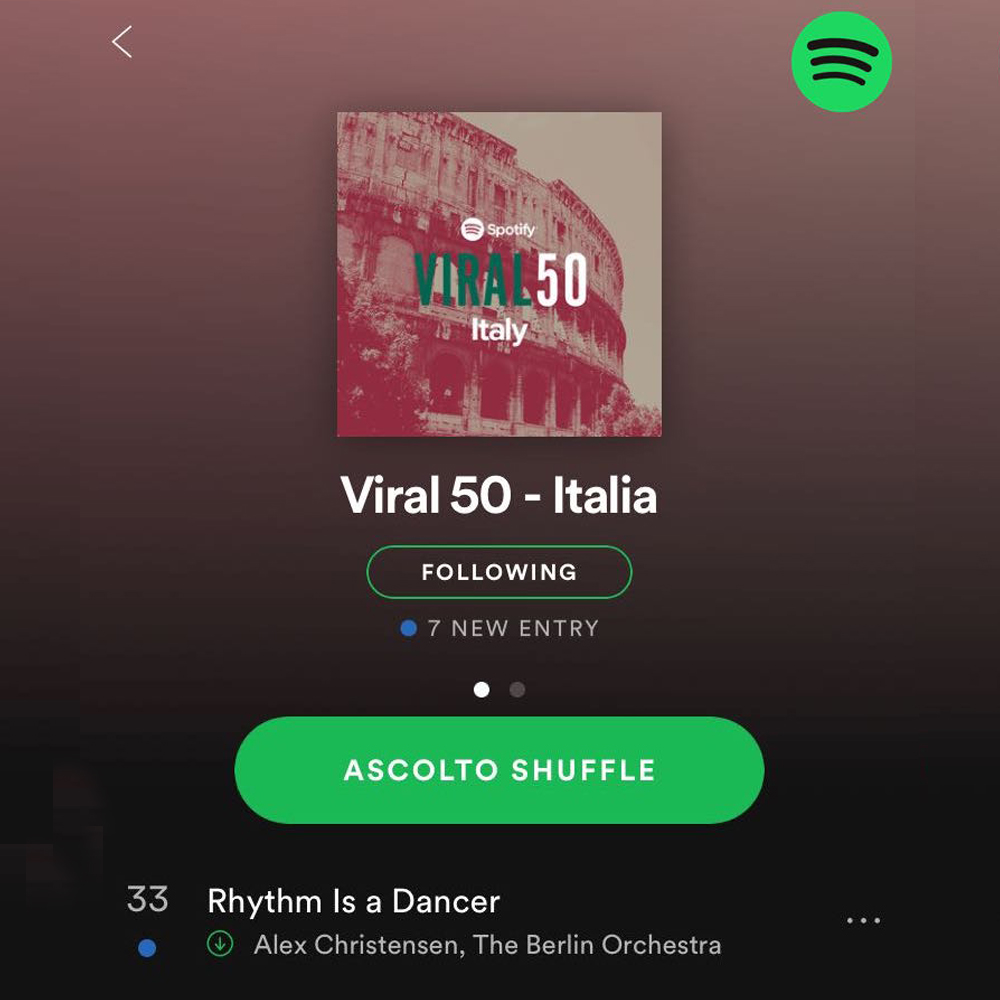Play the track Rhythm Is a Dancer

click(x=353, y=901)
